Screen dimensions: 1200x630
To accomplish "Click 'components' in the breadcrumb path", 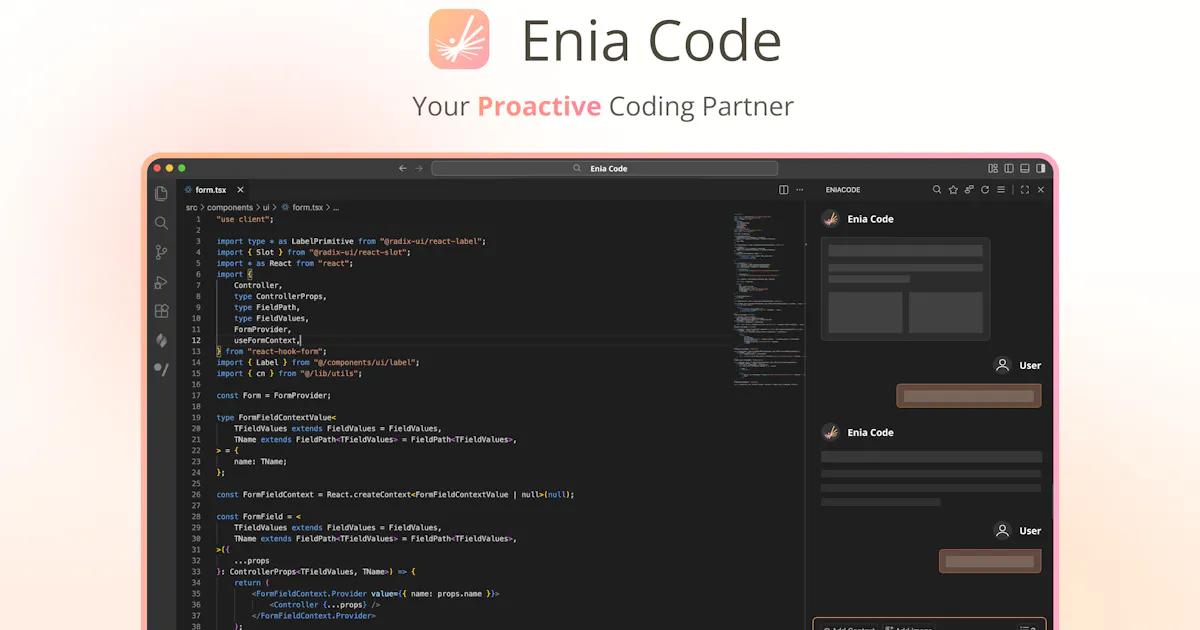I will (230, 208).
